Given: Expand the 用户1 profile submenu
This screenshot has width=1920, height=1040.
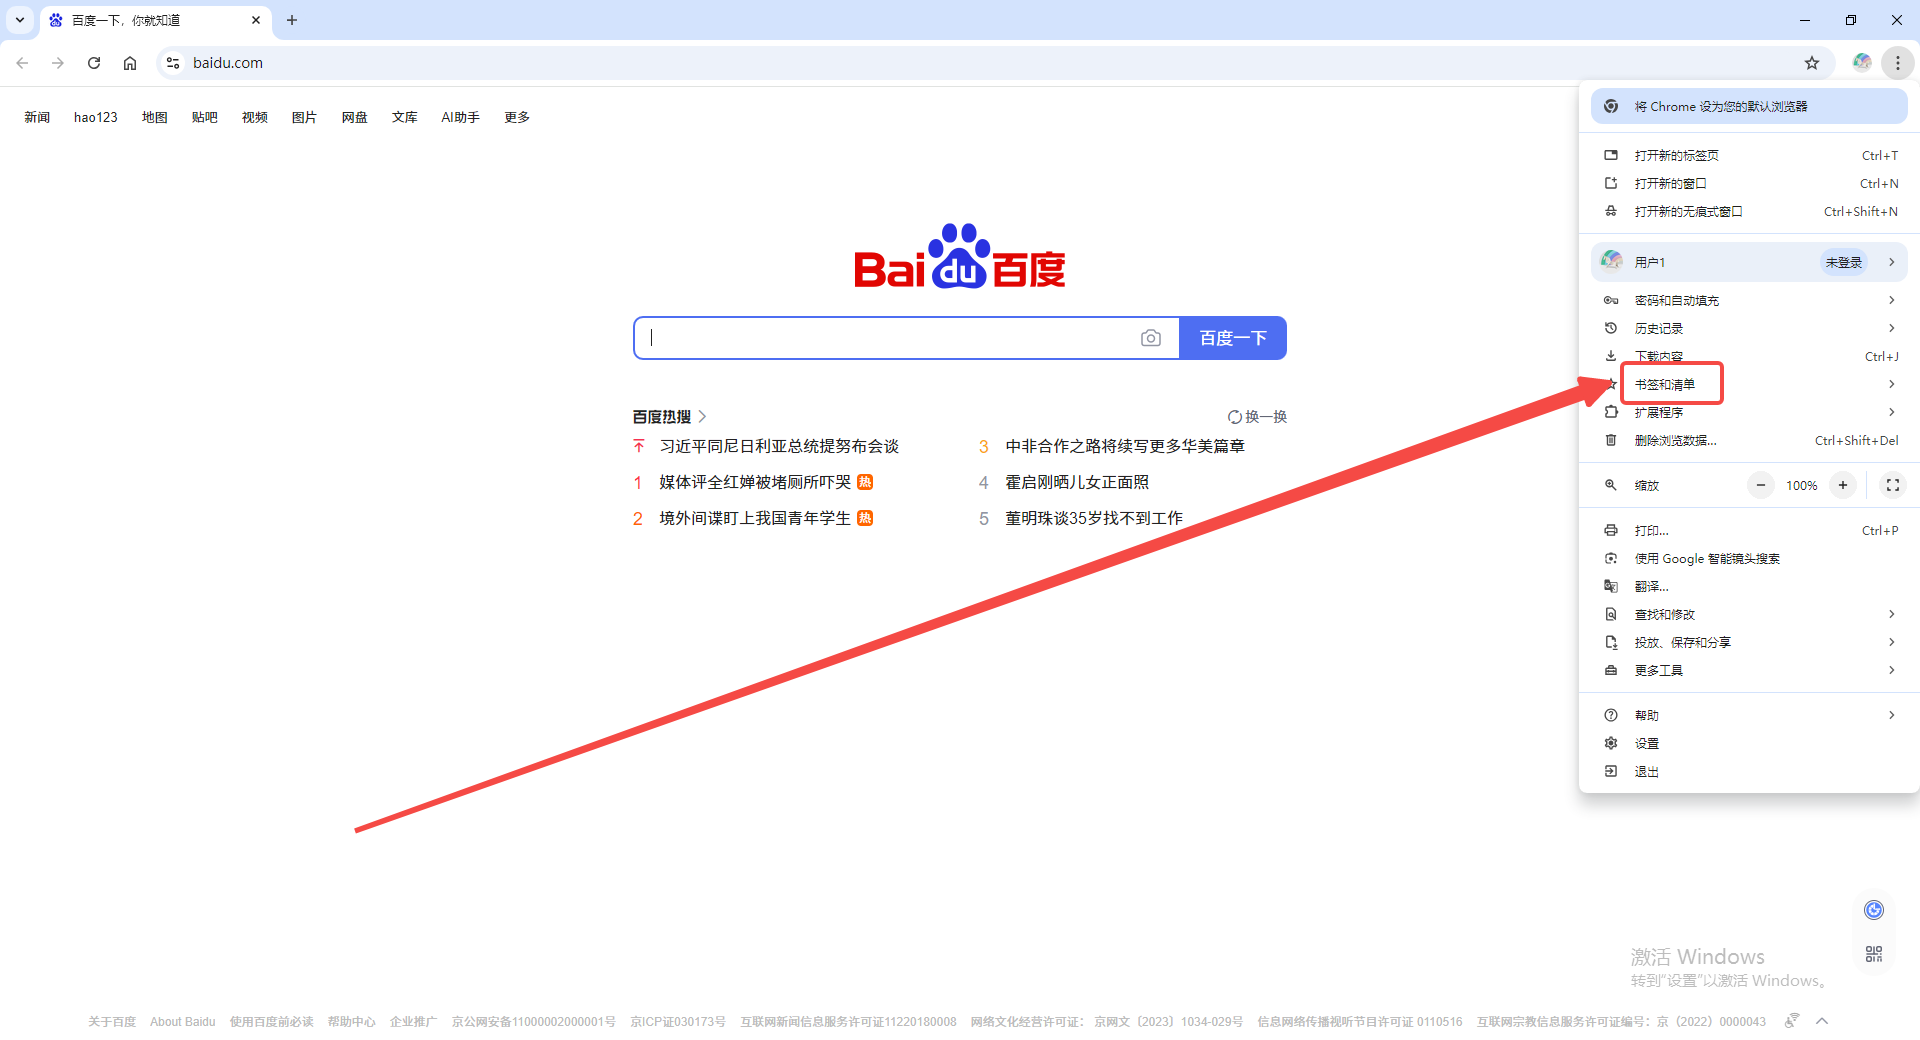Looking at the screenshot, I should pyautogui.click(x=1749, y=262).
